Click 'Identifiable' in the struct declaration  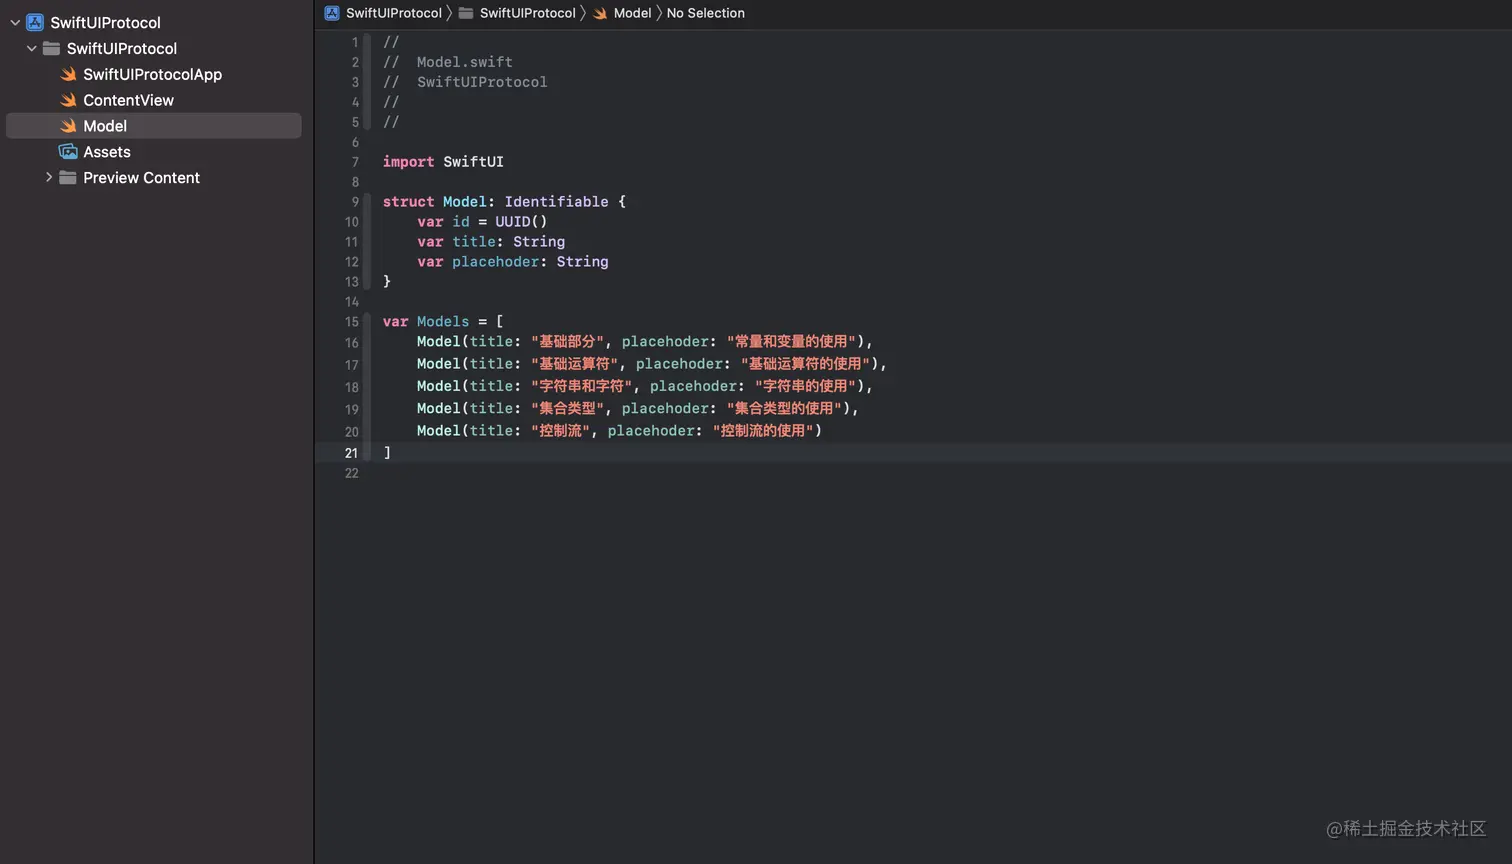[x=556, y=202]
